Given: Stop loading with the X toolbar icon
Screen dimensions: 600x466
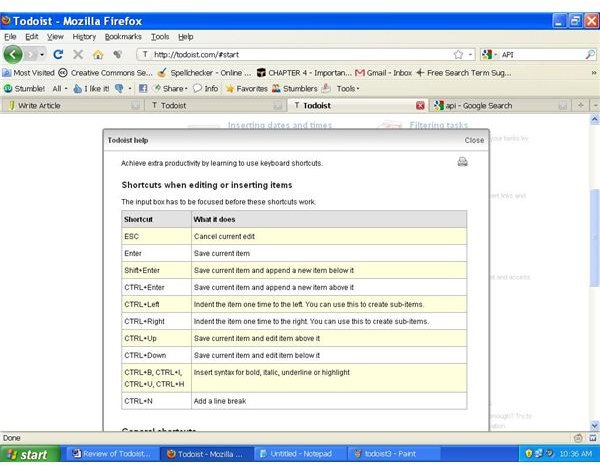Looking at the screenshot, I should (78, 54).
